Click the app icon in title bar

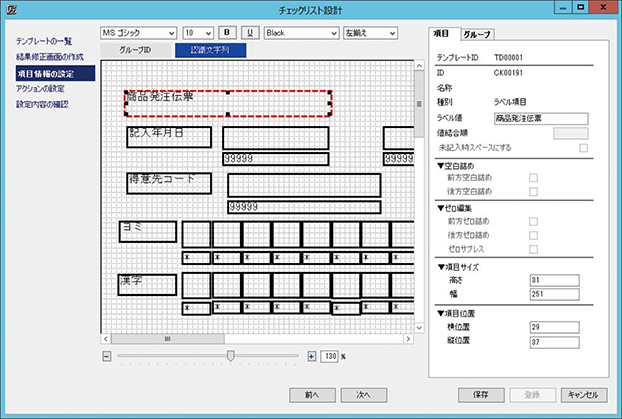pos(9,8)
